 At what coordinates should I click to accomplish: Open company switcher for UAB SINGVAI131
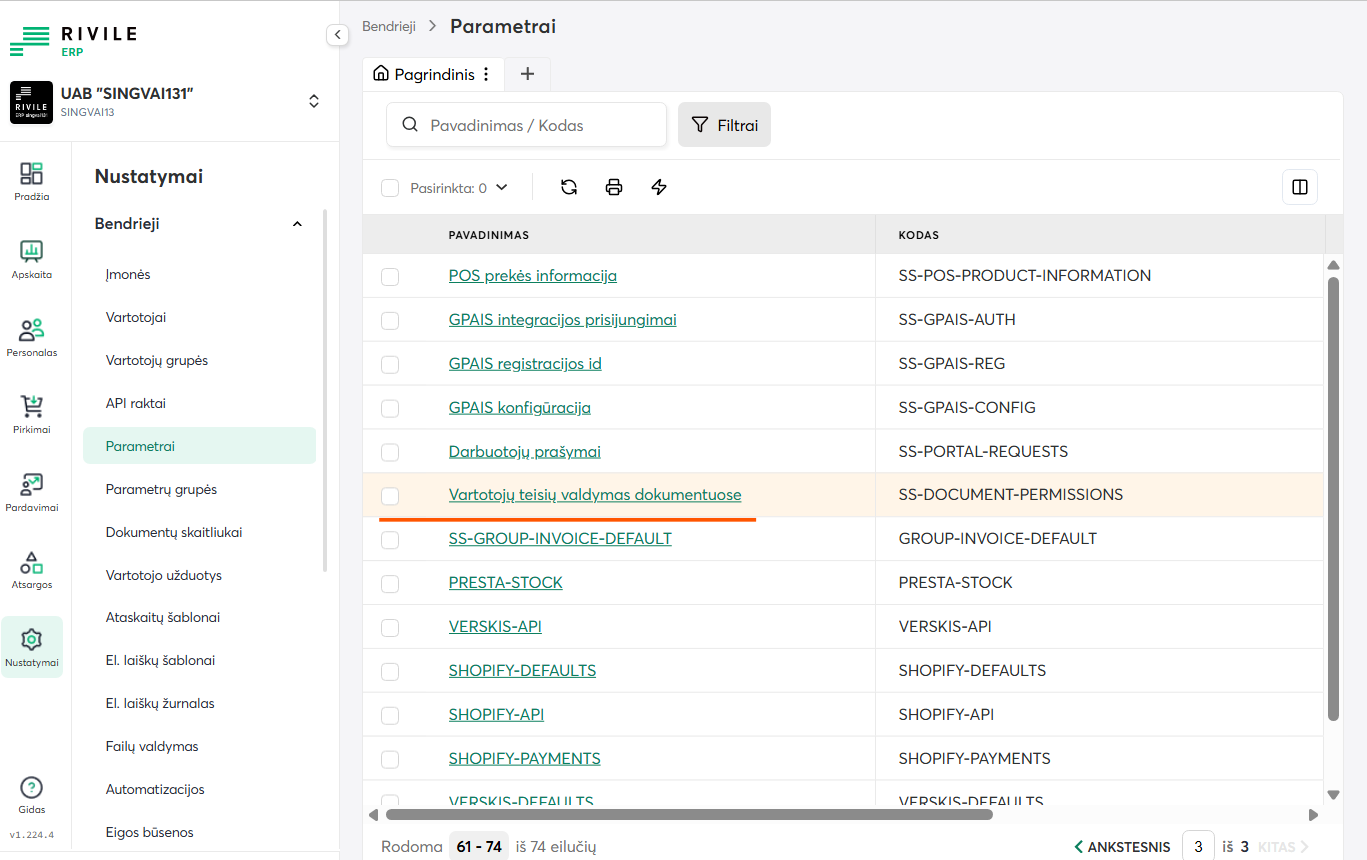click(314, 101)
